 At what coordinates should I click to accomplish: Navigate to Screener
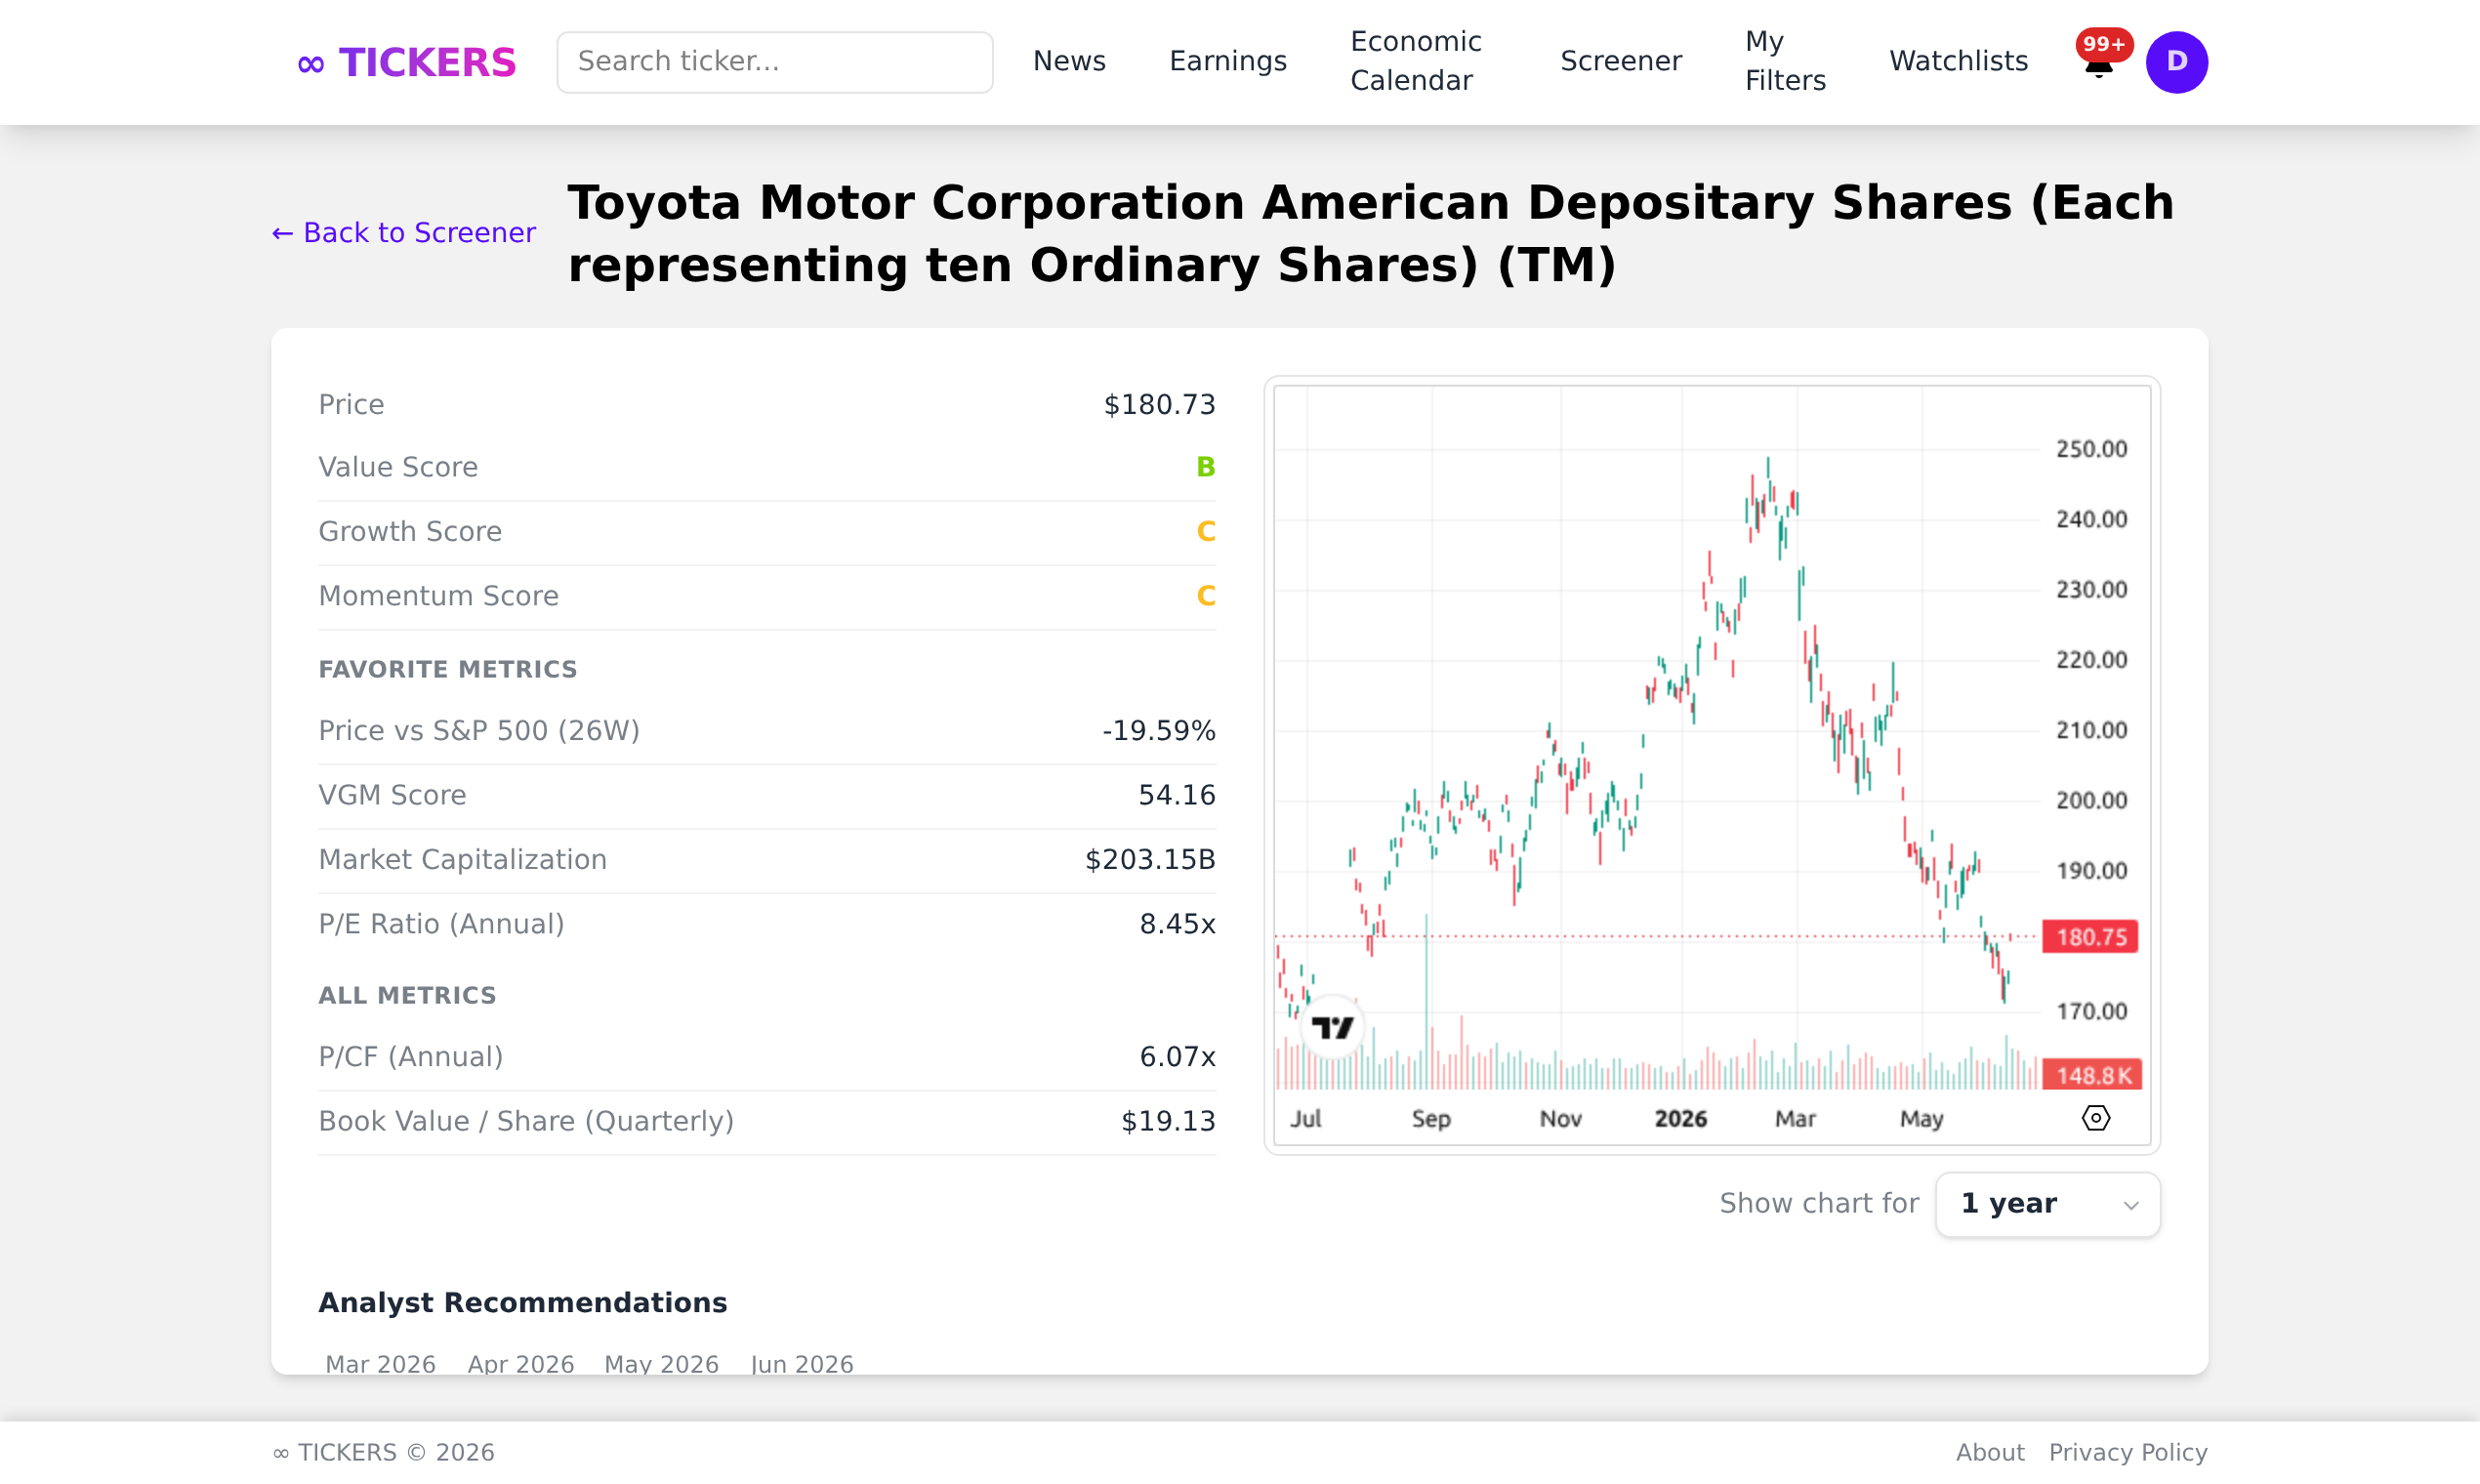pyautogui.click(x=1620, y=62)
